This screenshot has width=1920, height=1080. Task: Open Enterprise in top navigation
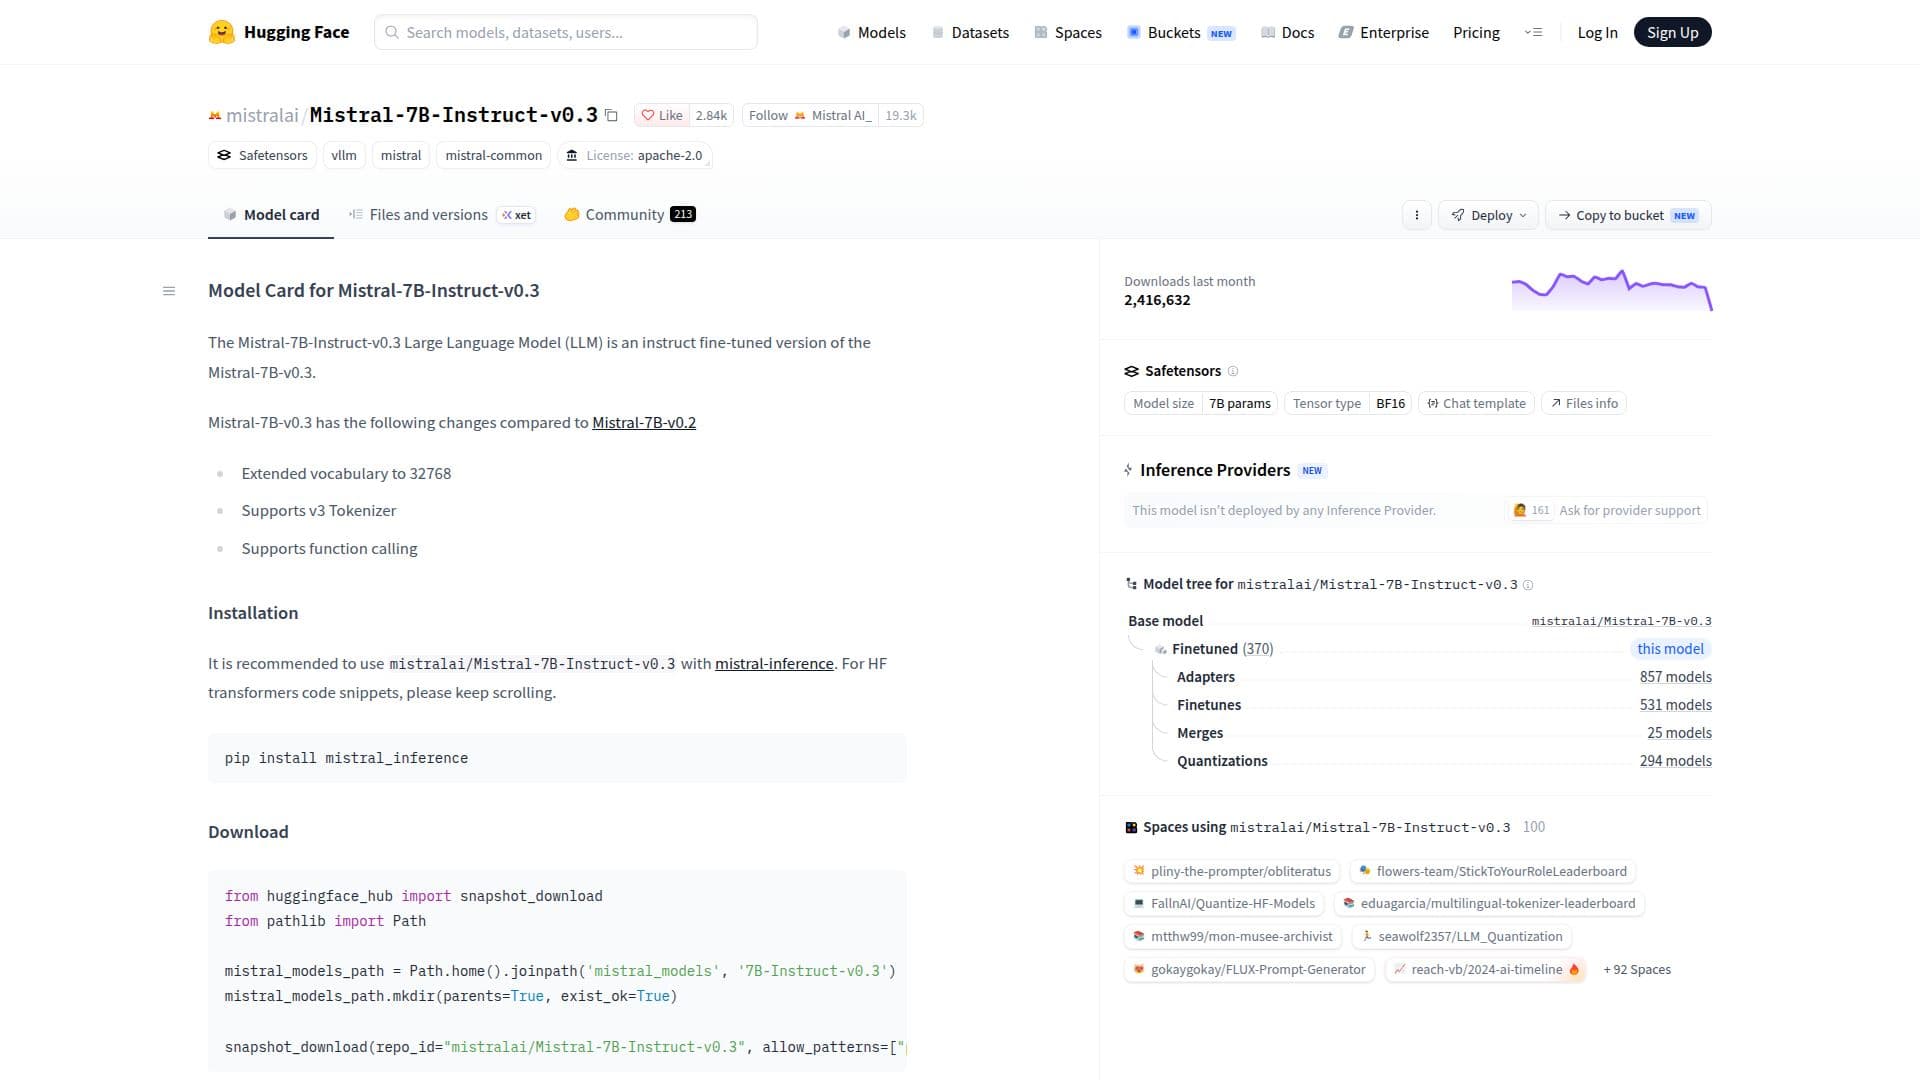click(x=1383, y=32)
